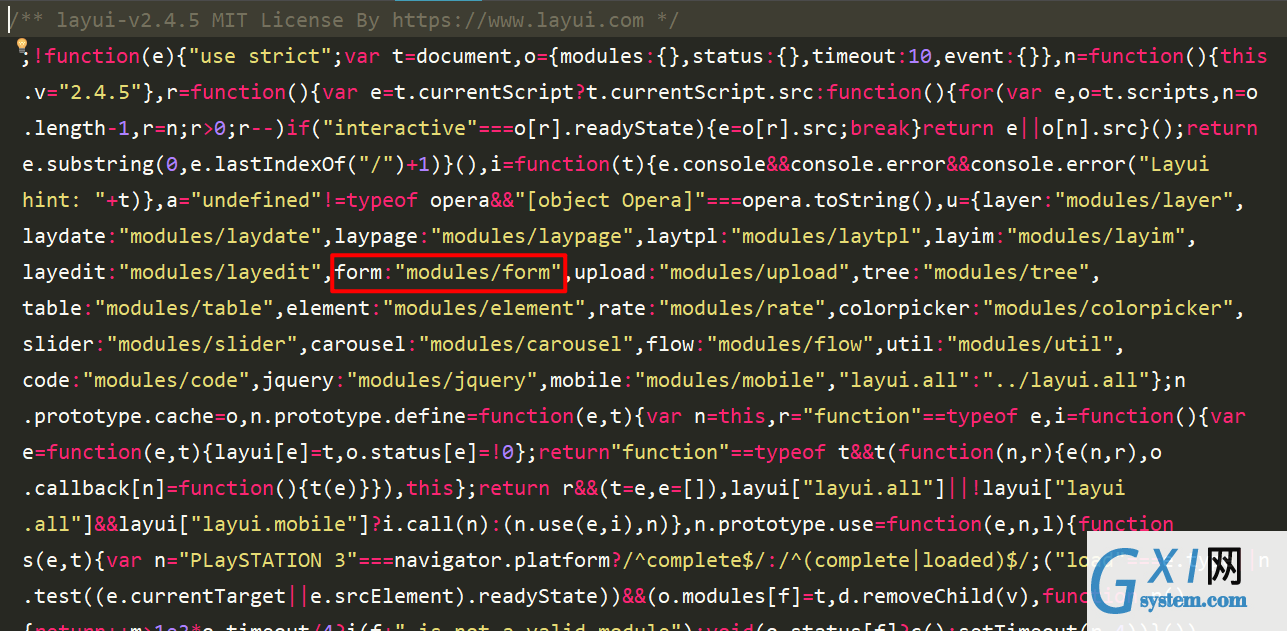Click the "2.4.5" version string

click(x=99, y=92)
